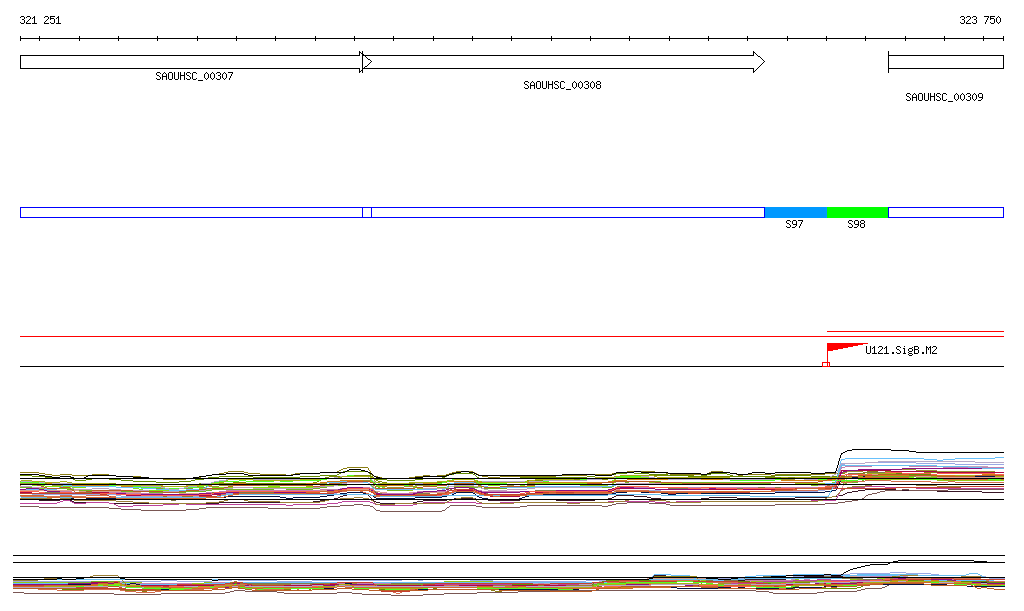Select the green S98 segment

coord(857,212)
